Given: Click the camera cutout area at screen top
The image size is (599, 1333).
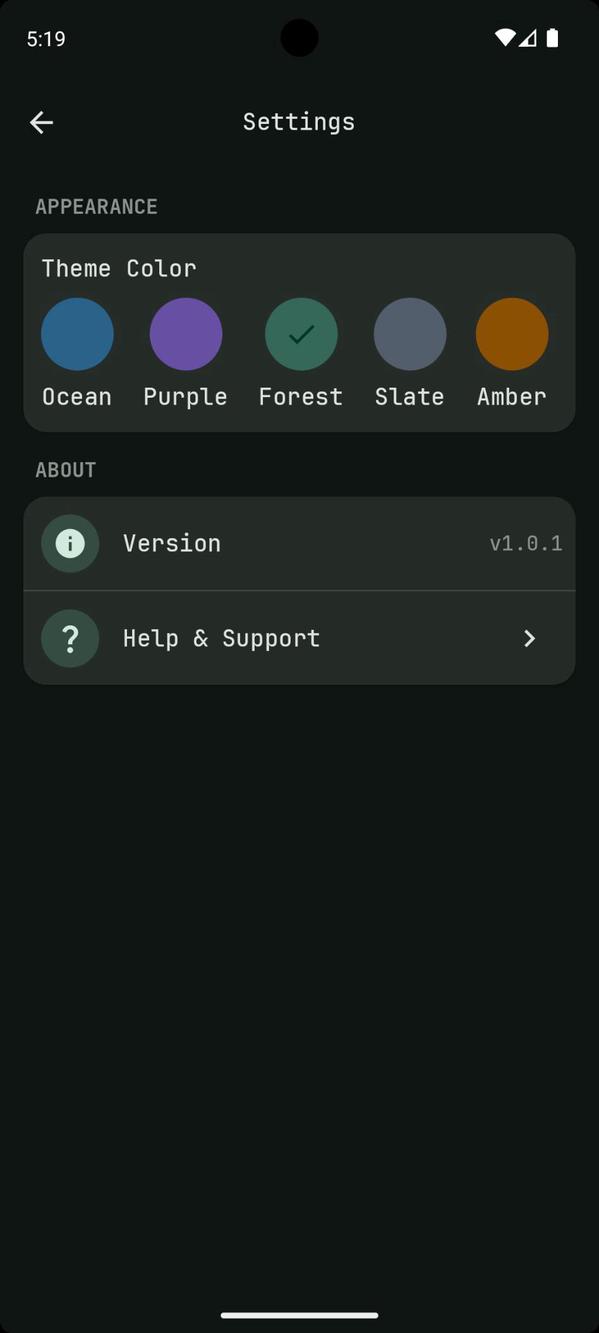Looking at the screenshot, I should click(299, 37).
